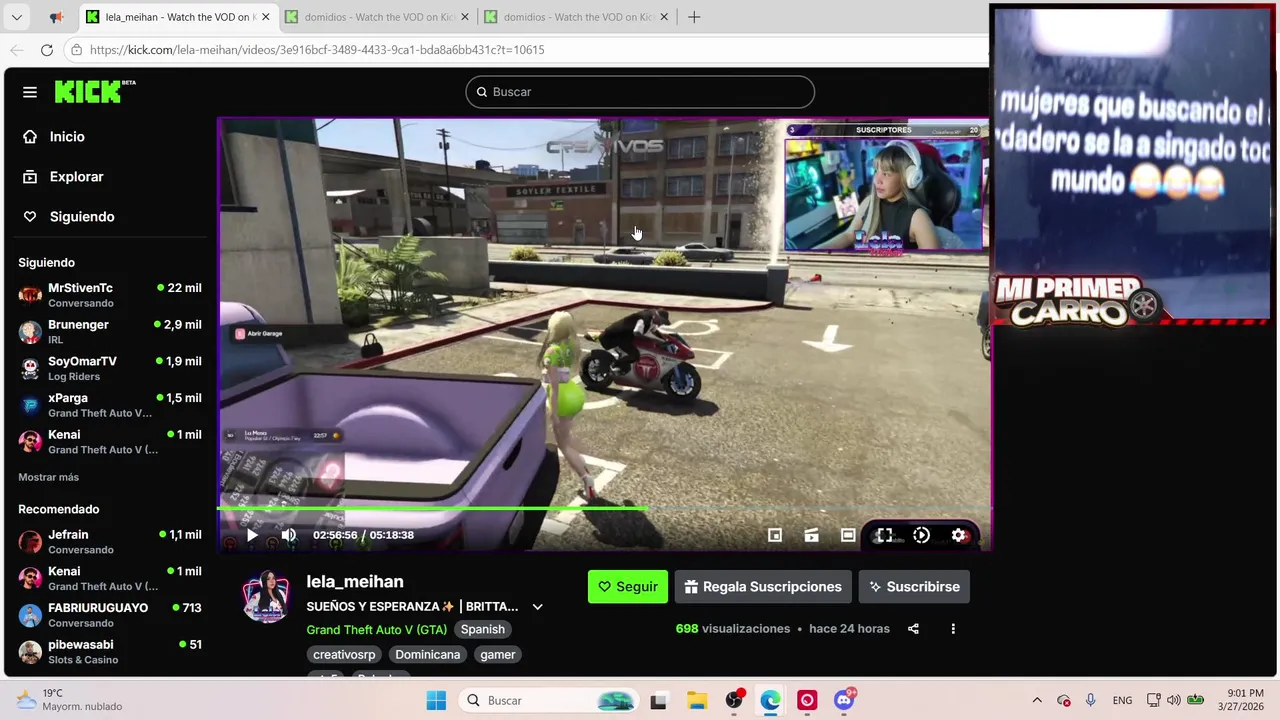This screenshot has height=720, width=1280.
Task: Click the Dominicana tag
Action: [427, 654]
